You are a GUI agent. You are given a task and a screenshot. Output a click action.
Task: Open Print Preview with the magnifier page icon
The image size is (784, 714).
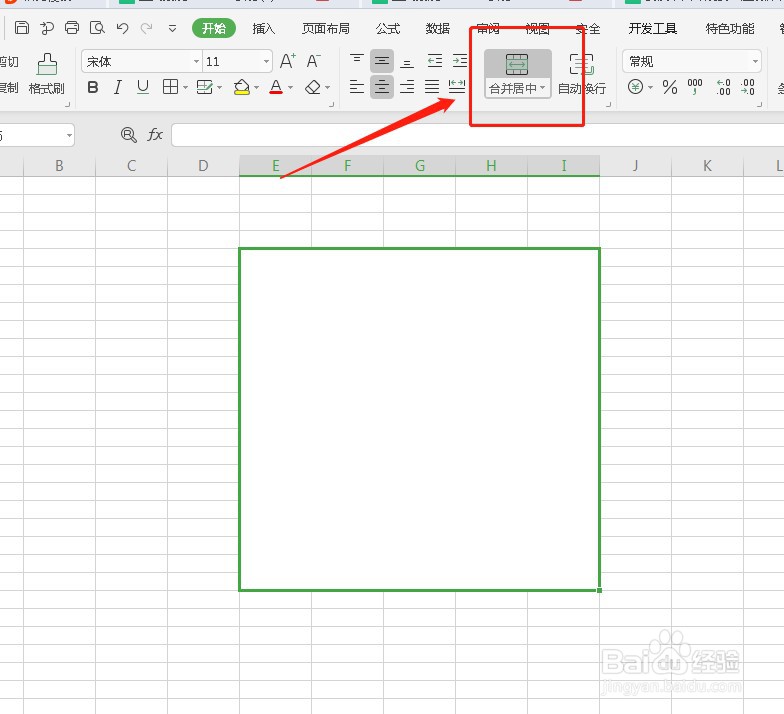pos(97,28)
